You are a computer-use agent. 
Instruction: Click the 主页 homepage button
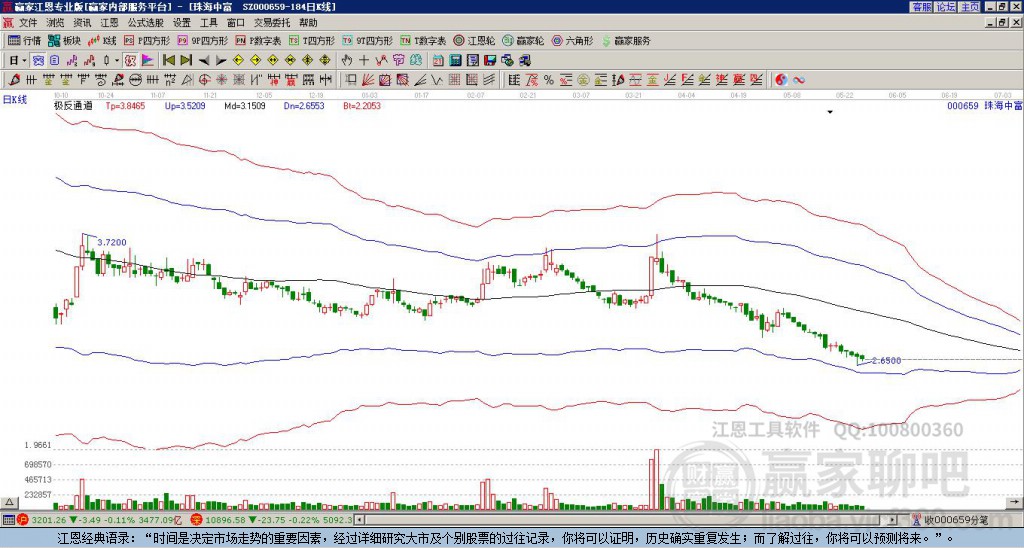pyautogui.click(x=970, y=7)
